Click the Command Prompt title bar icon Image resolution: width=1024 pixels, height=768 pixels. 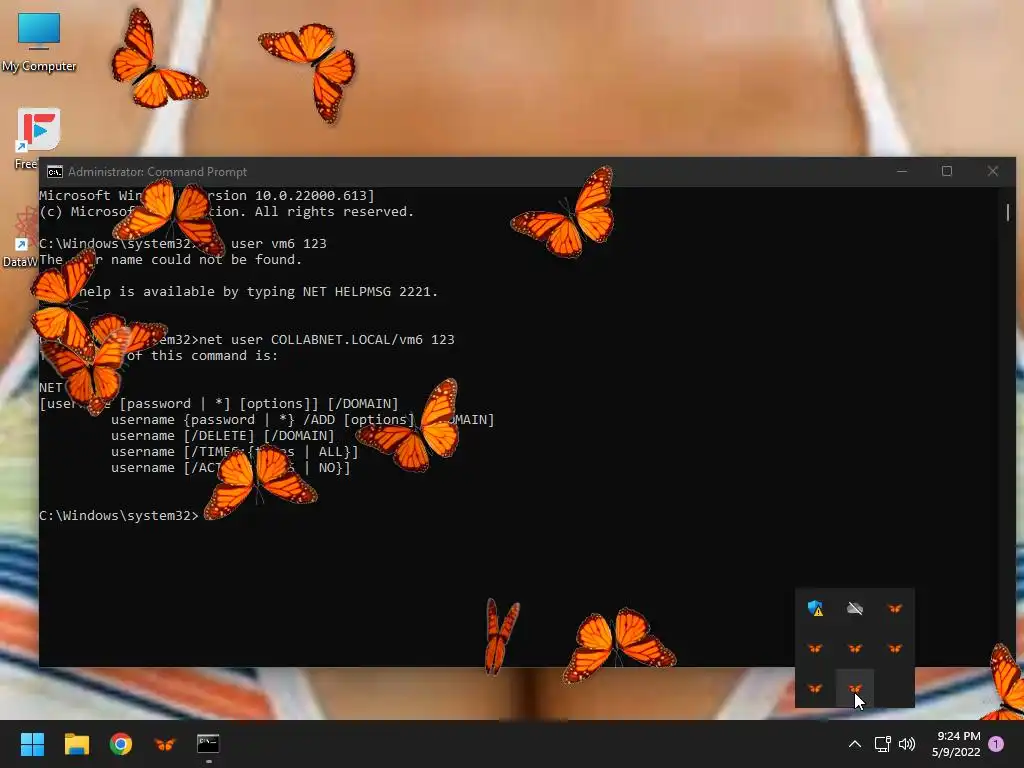pyautogui.click(x=55, y=172)
